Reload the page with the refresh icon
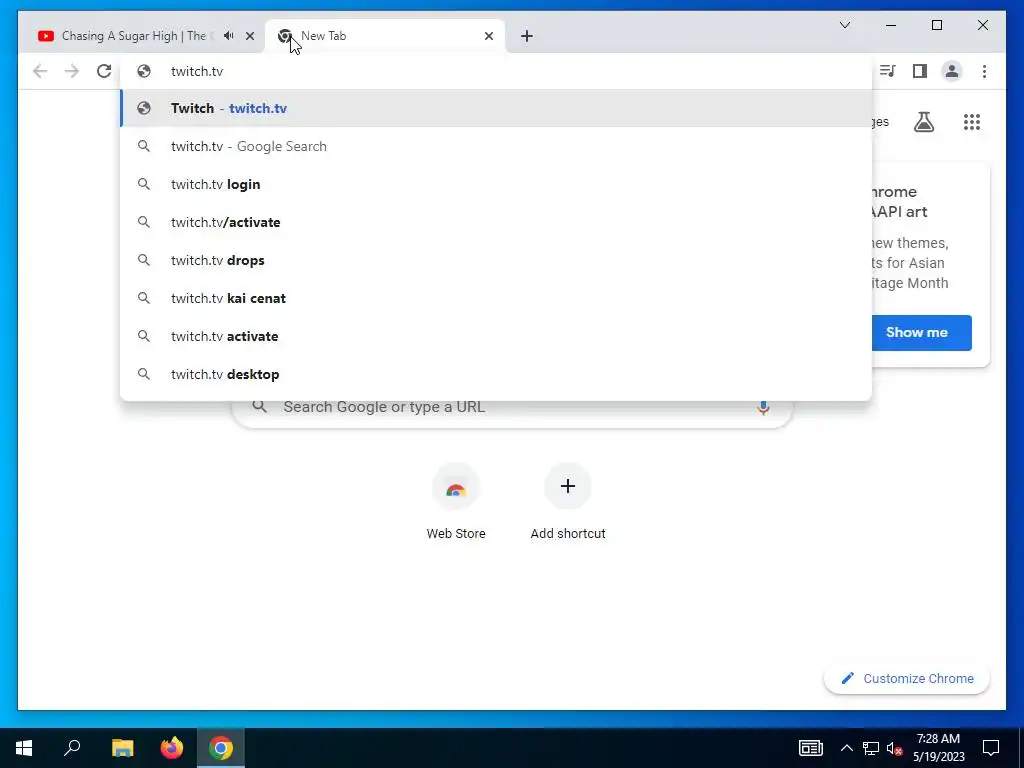Image resolution: width=1024 pixels, height=768 pixels. 104,71
